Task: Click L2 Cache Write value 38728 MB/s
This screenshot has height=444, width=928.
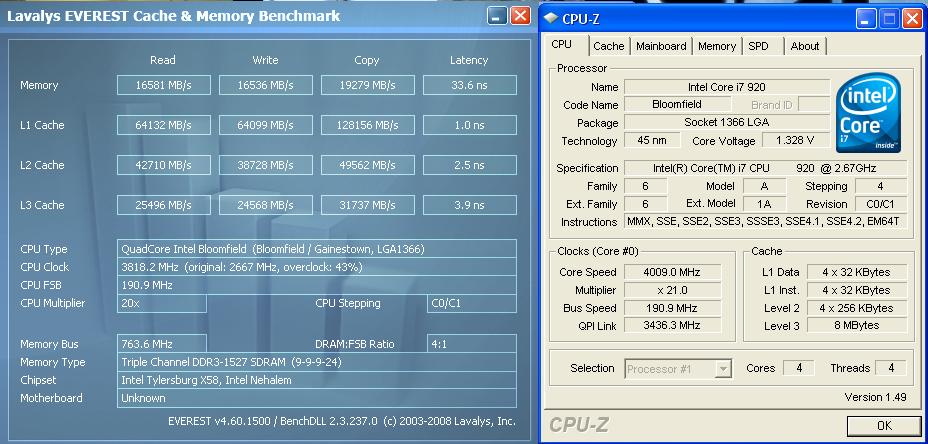Action: (266, 165)
